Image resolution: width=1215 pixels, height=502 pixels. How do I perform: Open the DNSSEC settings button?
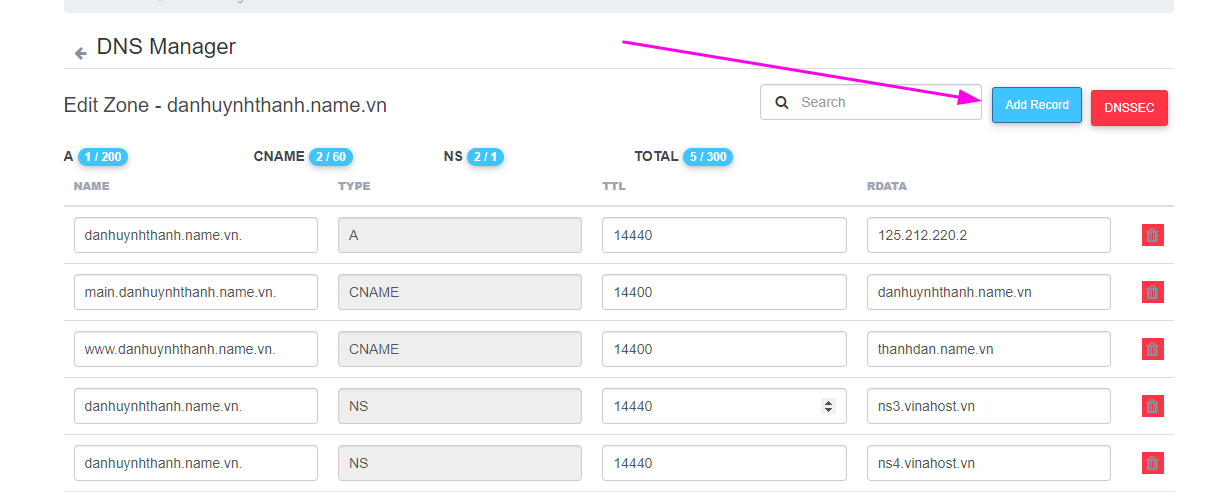pyautogui.click(x=1129, y=108)
